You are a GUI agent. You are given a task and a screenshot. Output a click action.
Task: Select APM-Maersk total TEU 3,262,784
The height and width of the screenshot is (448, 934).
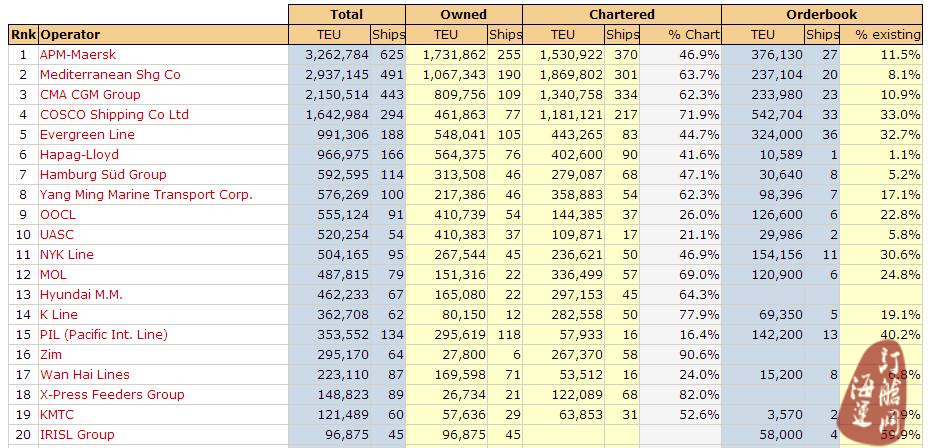337,55
